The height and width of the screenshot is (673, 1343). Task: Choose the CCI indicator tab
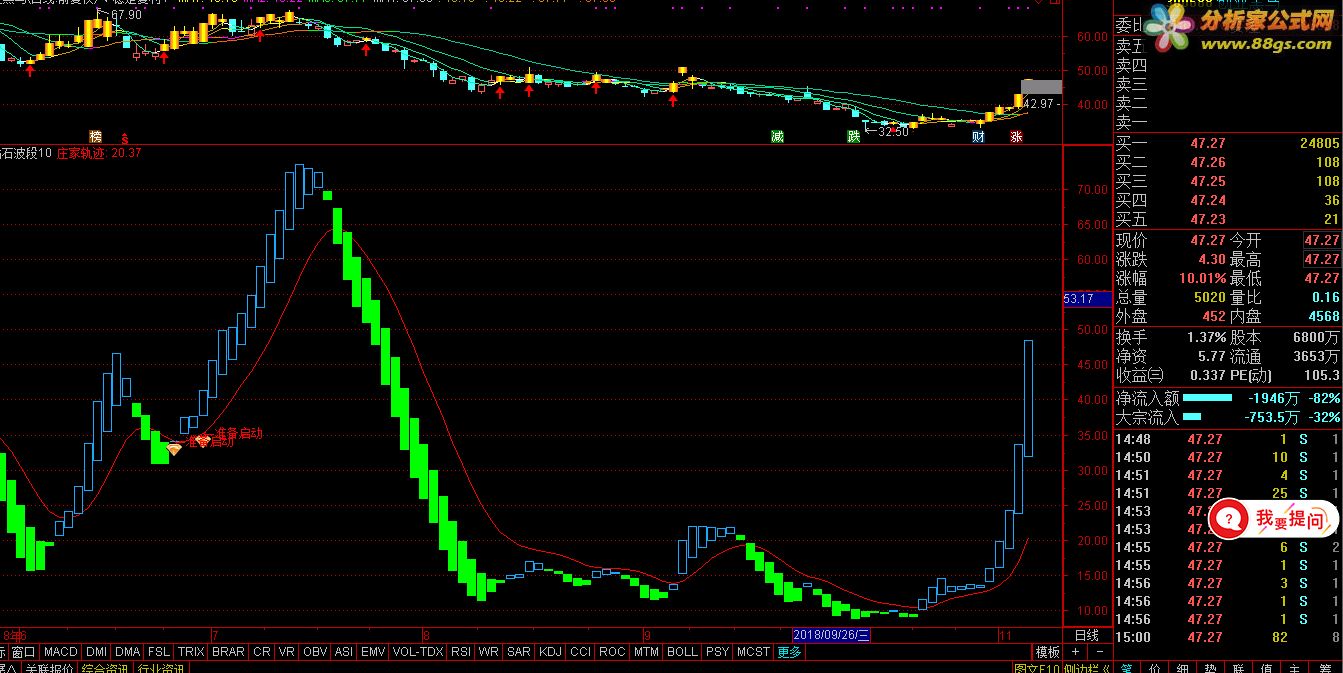click(581, 651)
